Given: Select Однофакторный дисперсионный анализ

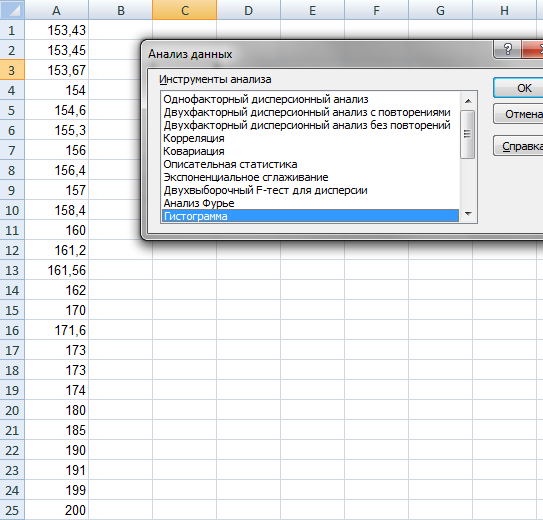Looking at the screenshot, I should [266, 99].
